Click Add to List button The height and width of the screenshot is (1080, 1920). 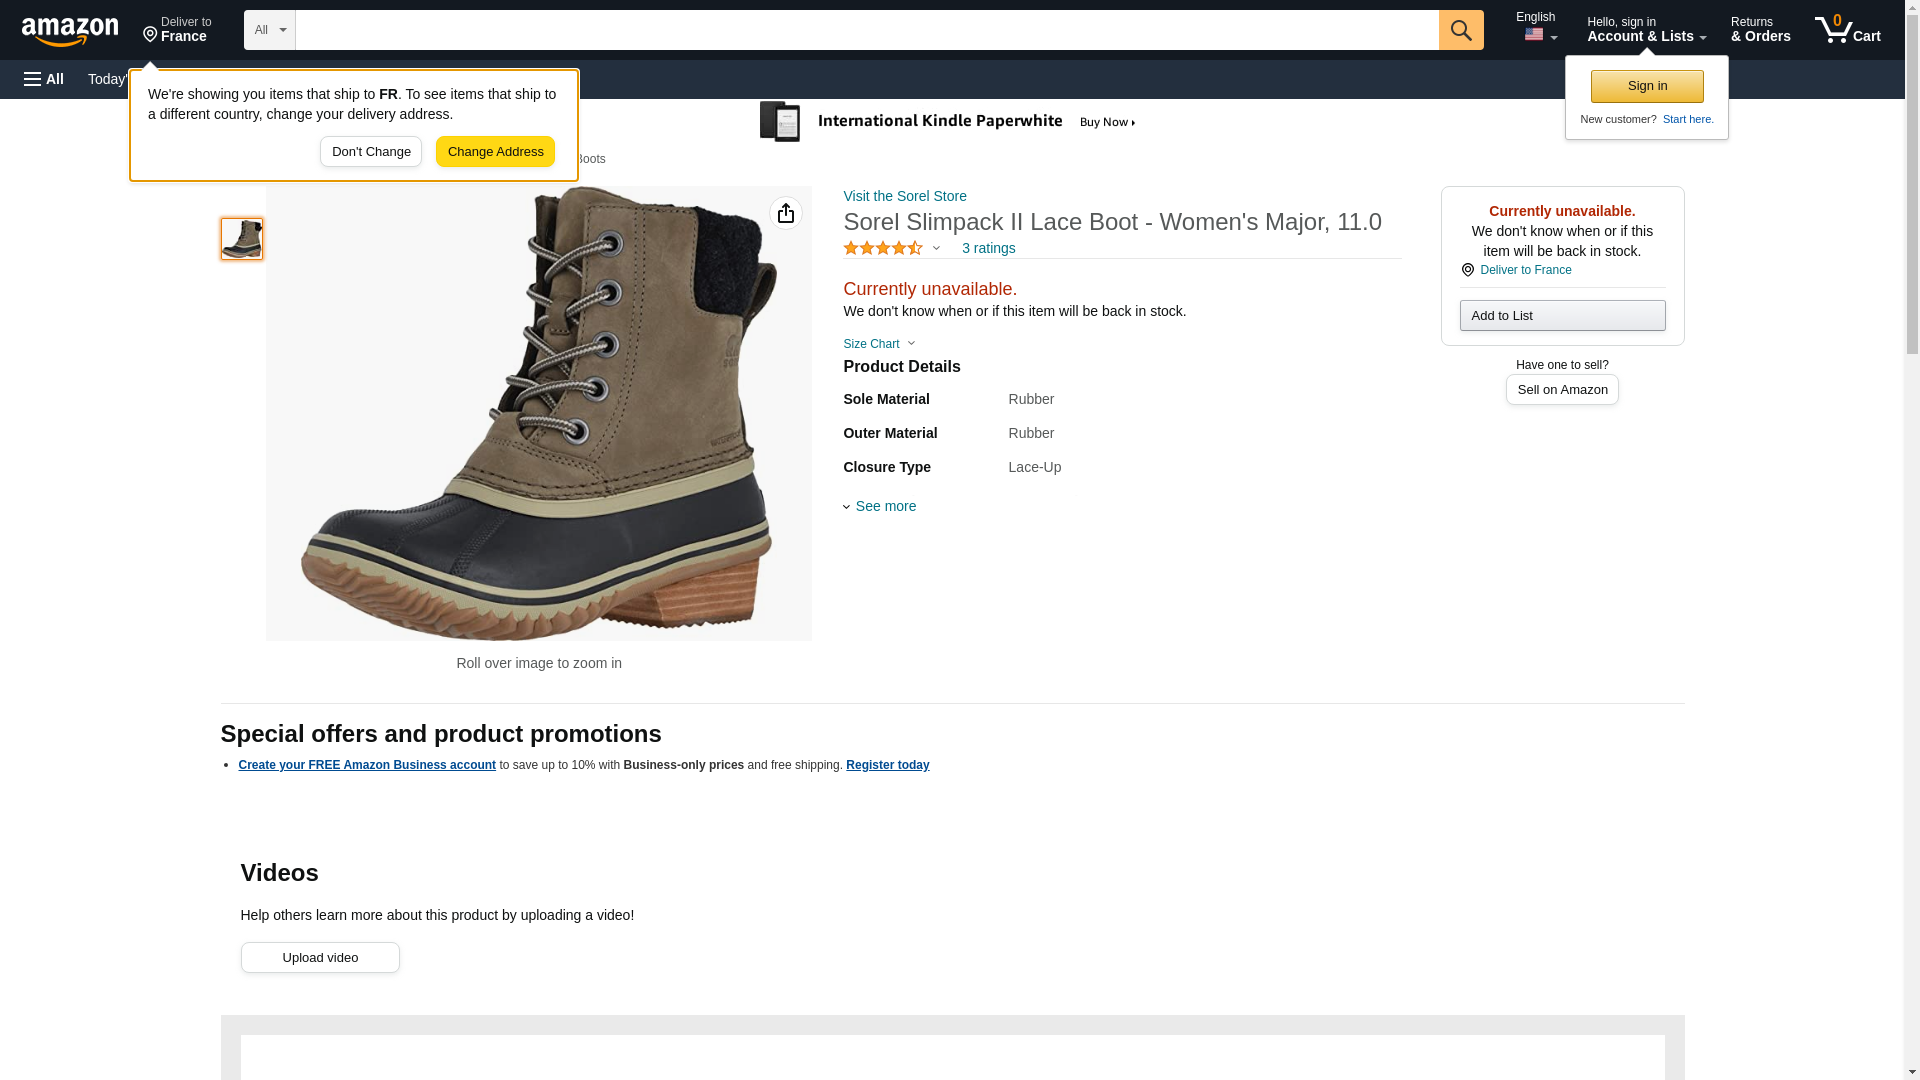[1562, 316]
